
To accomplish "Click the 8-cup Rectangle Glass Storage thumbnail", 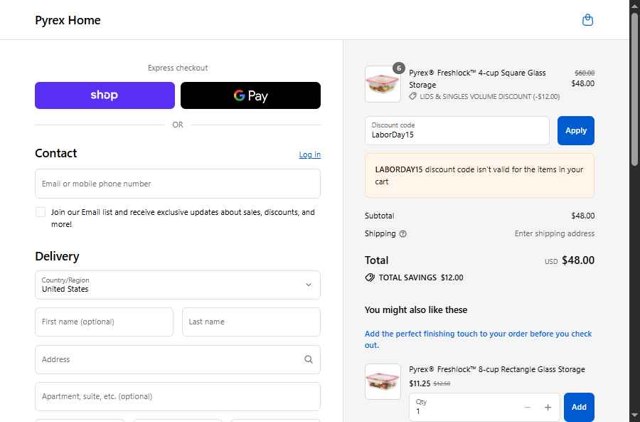I will point(382,381).
